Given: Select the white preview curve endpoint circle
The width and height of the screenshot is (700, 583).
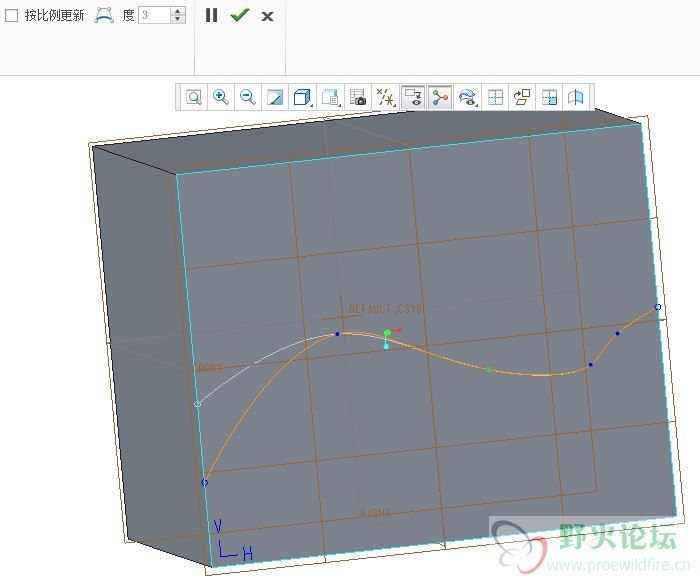Looking at the screenshot, I should pyautogui.click(x=198, y=404).
